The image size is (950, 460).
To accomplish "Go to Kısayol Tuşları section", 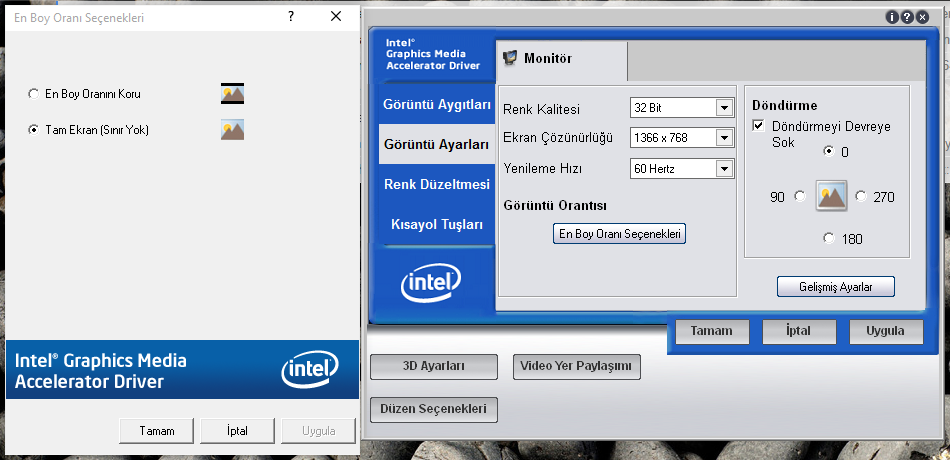I will pyautogui.click(x=437, y=225).
